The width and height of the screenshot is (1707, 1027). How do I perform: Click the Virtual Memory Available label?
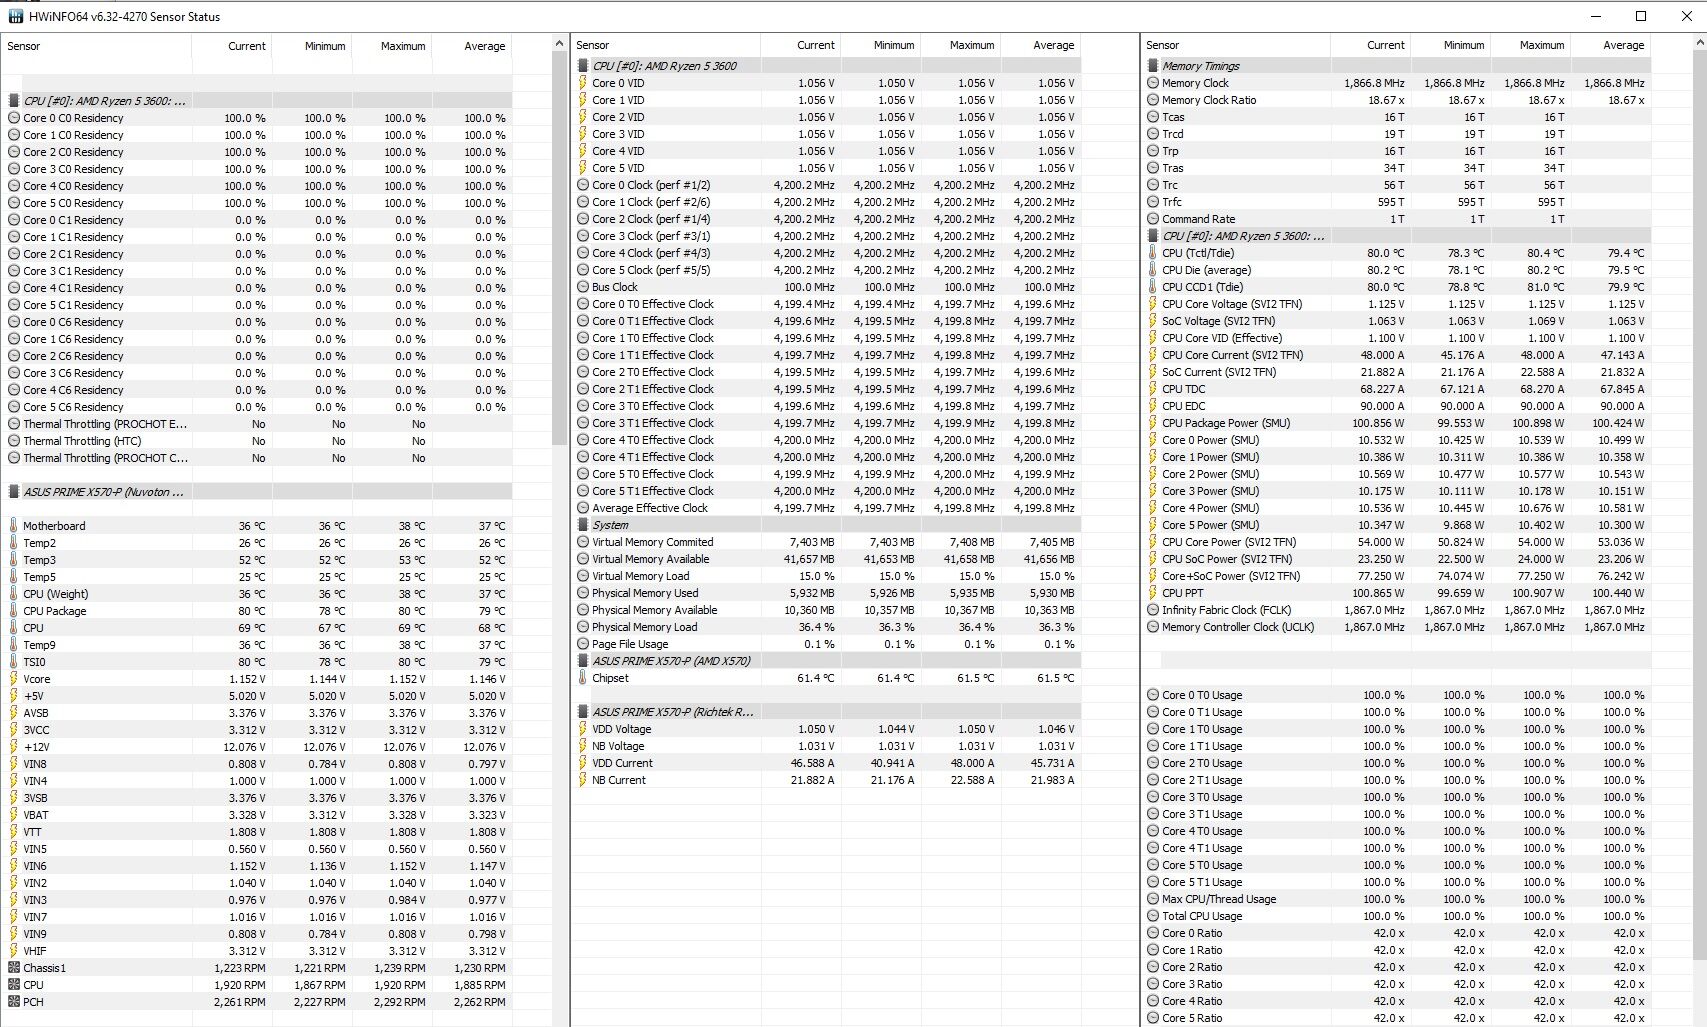650,559
